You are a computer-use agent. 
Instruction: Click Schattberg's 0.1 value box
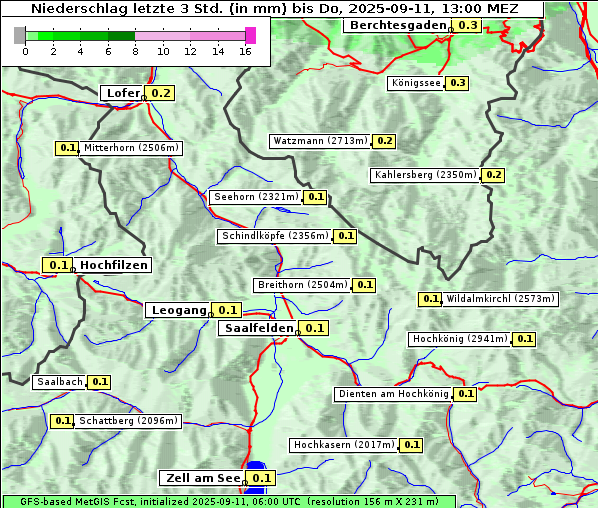(x=62, y=421)
